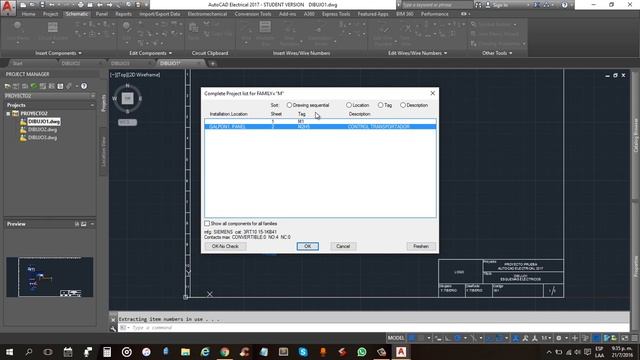This screenshot has height=360, width=640.
Task: Click the Sign In button
Action: click(x=497, y=5)
